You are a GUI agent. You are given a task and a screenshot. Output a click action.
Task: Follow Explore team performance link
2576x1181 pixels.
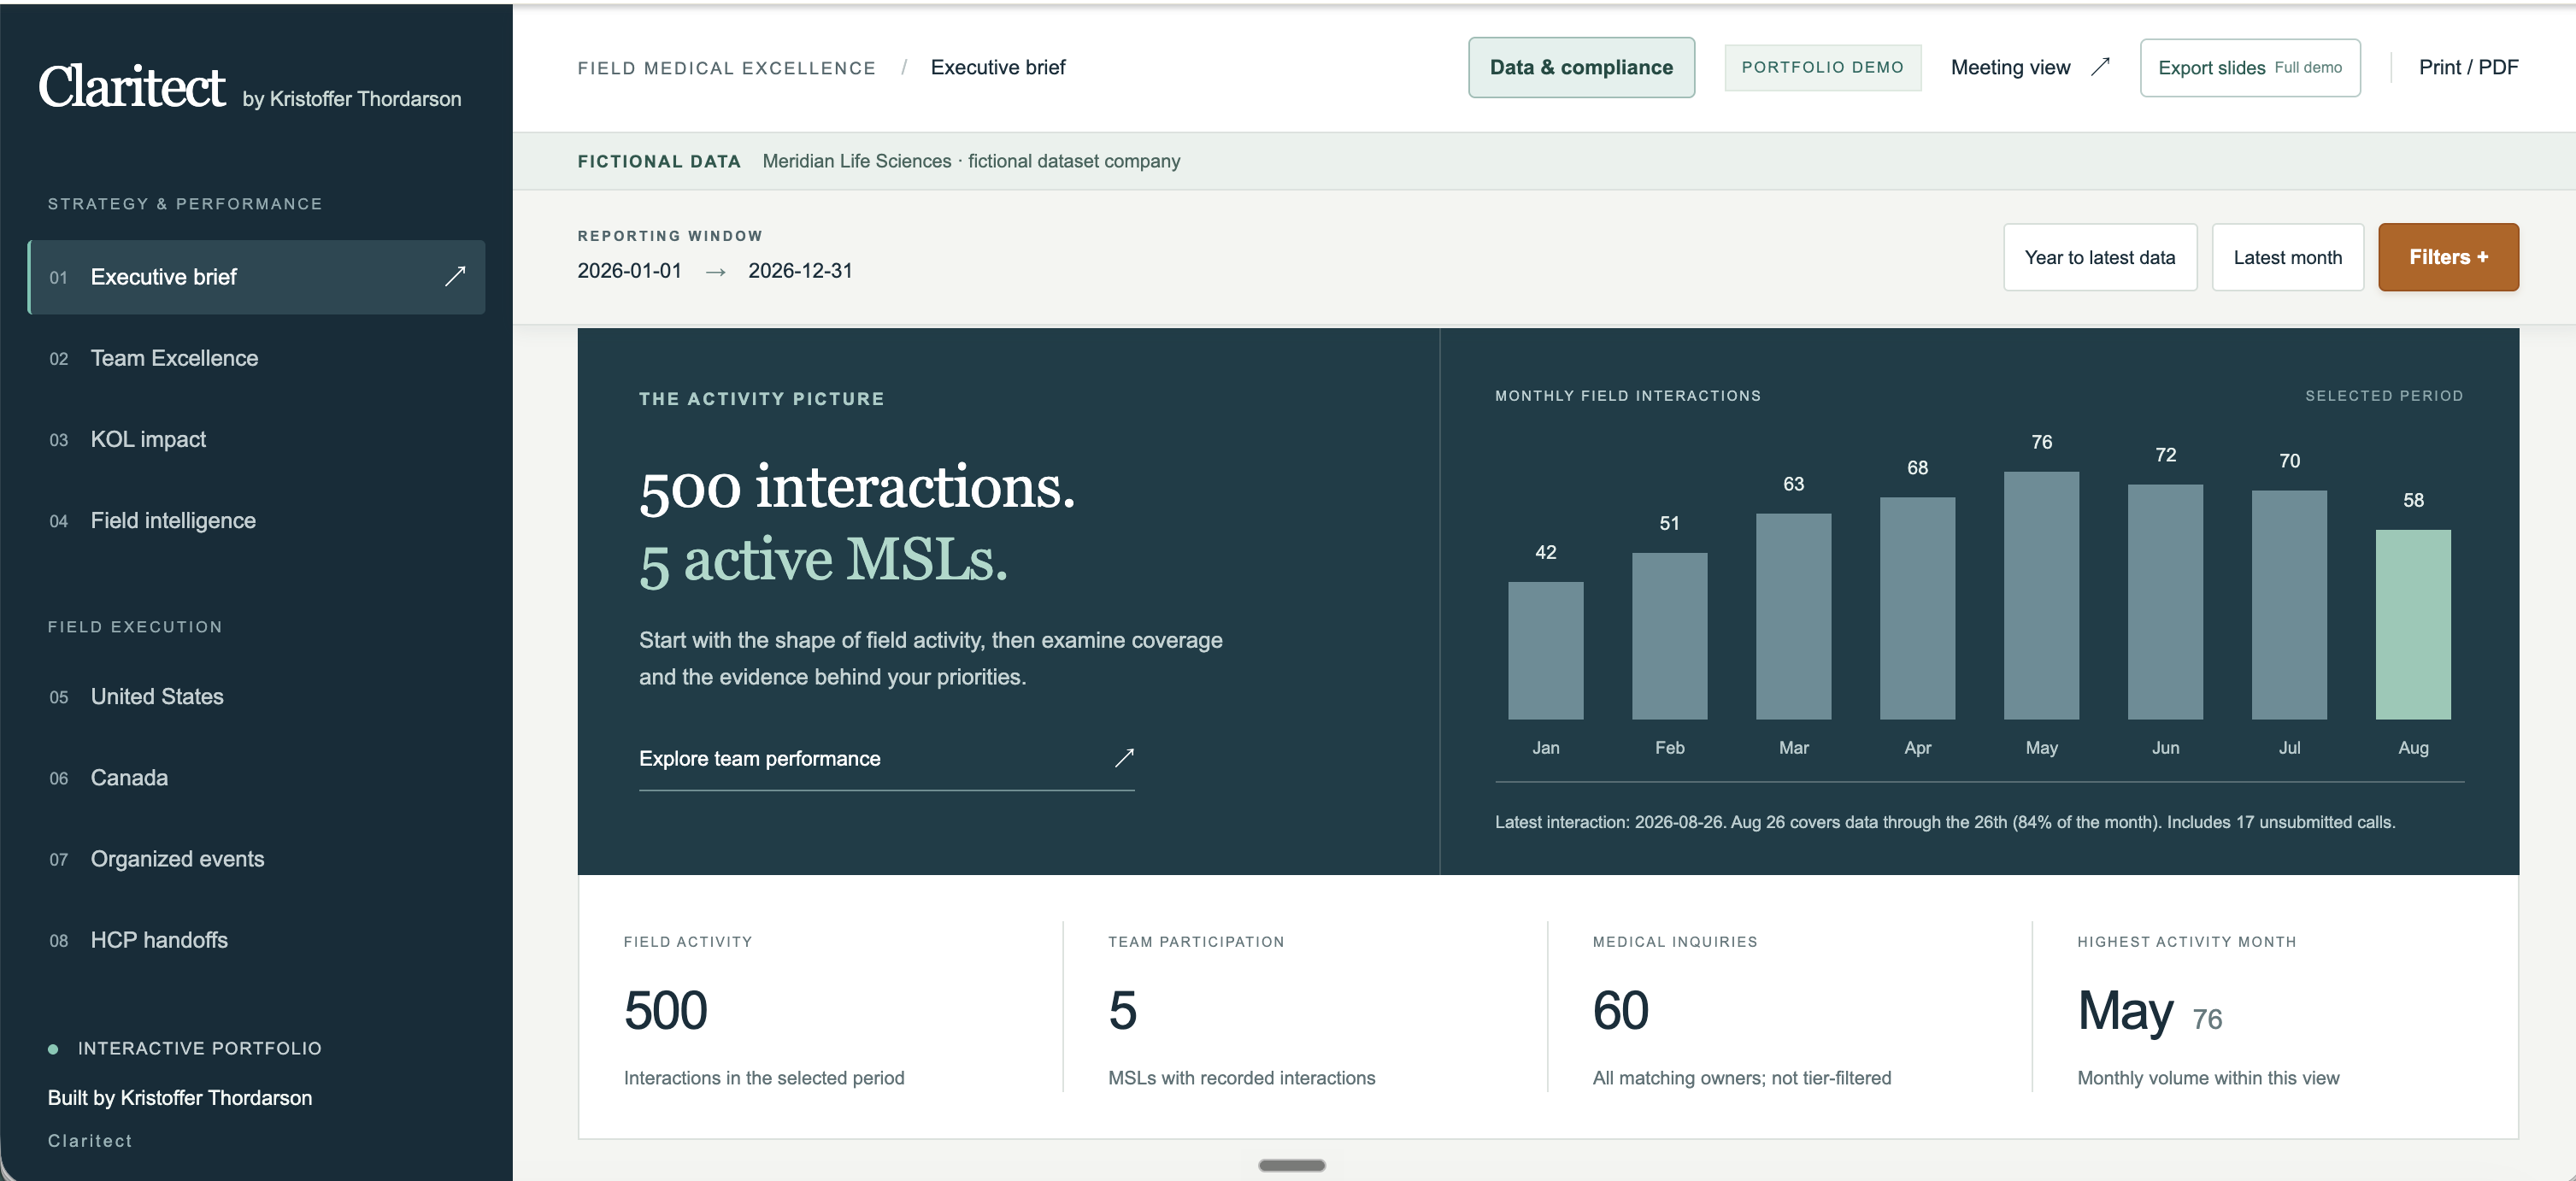click(x=886, y=760)
